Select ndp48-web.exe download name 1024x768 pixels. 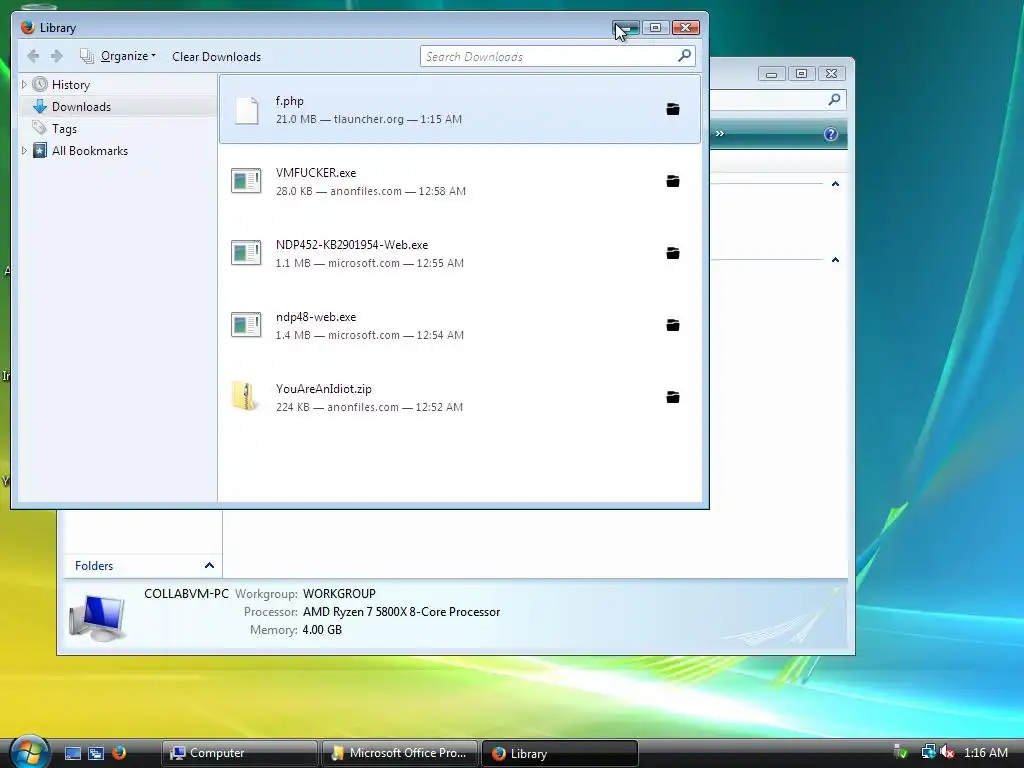point(315,317)
